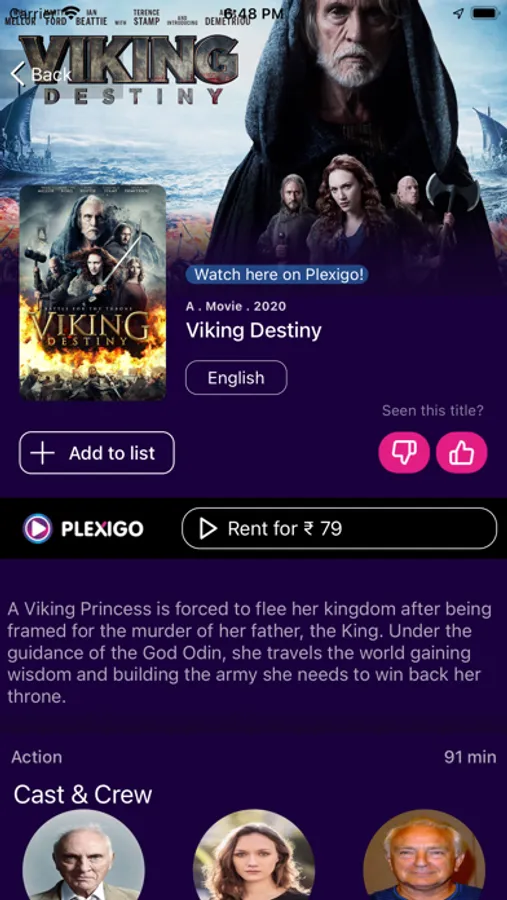The width and height of the screenshot is (507, 900).
Task: Tap the thumbs up like icon
Action: 462,453
